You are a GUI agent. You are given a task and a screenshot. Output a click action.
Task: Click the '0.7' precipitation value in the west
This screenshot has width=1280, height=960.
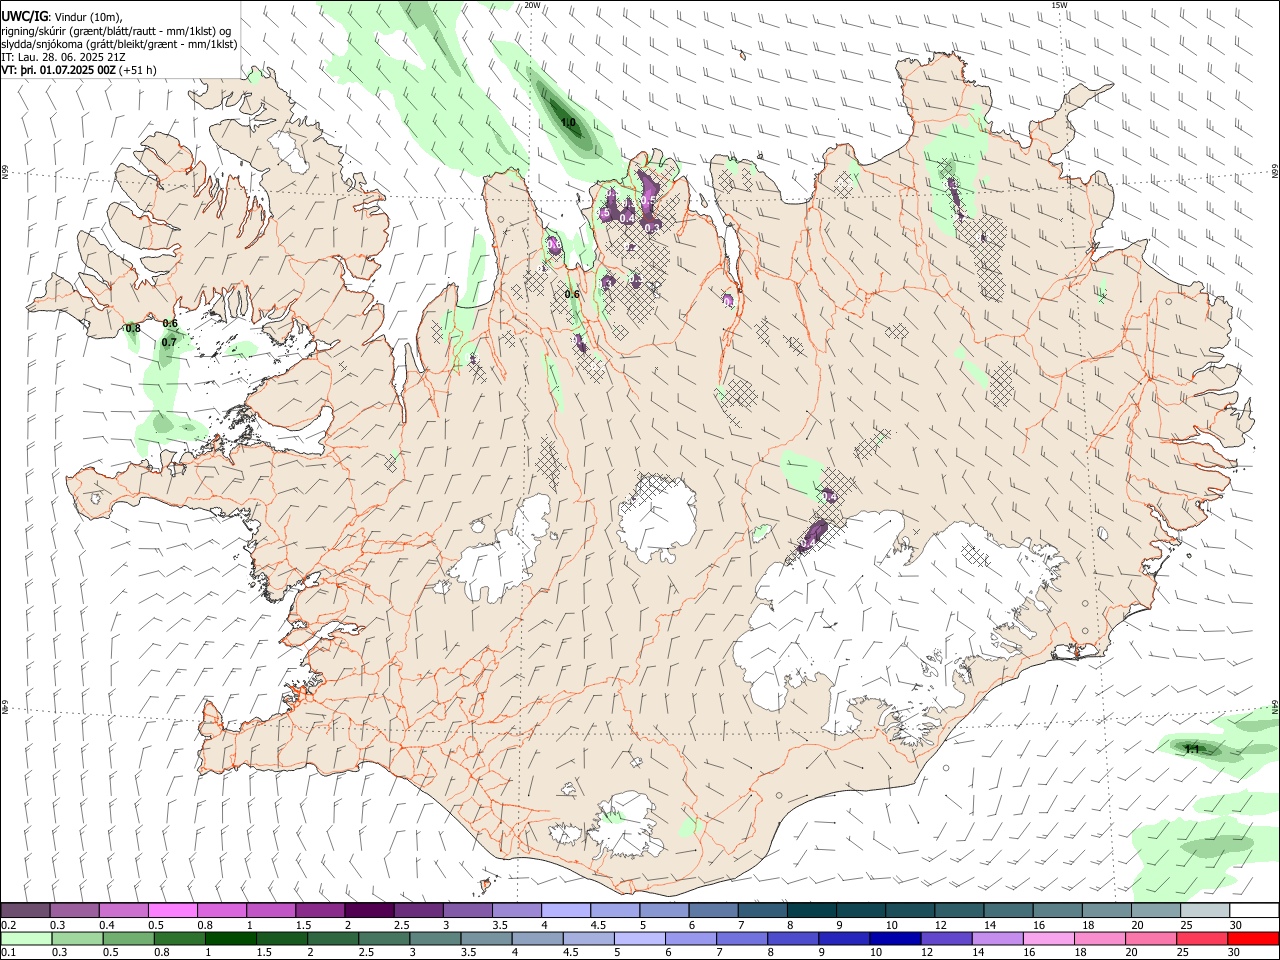[x=169, y=342]
